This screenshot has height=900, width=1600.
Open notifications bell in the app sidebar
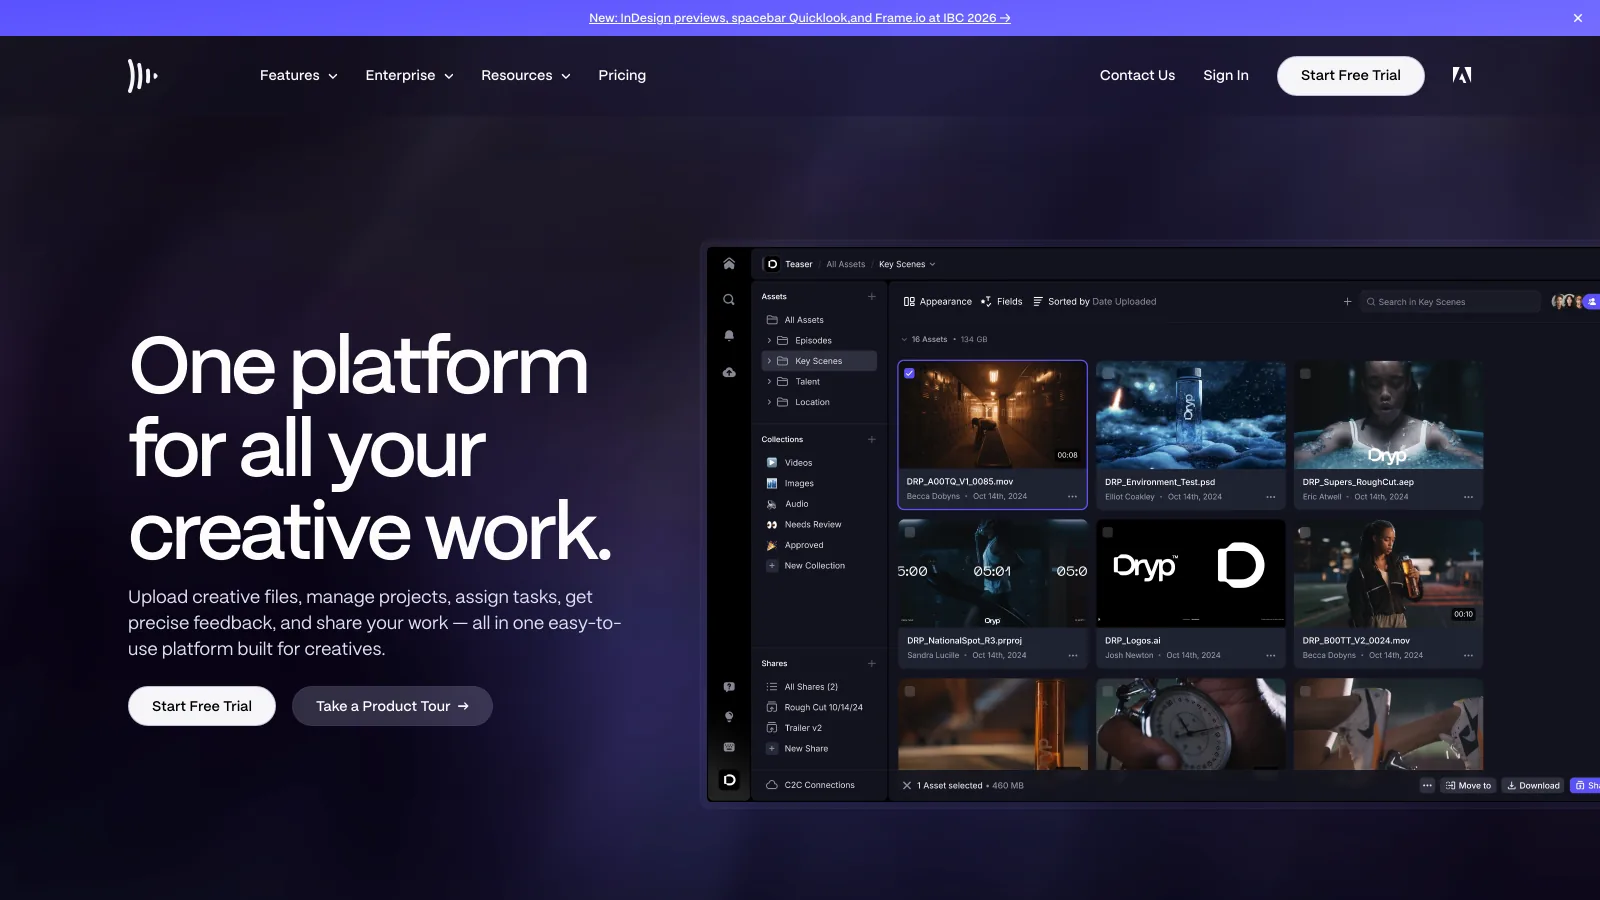(x=729, y=336)
